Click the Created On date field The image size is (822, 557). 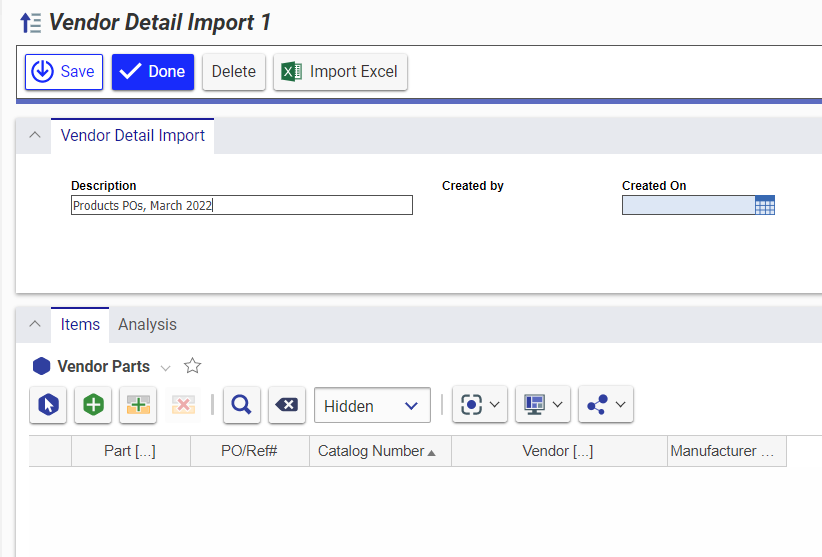[688, 205]
